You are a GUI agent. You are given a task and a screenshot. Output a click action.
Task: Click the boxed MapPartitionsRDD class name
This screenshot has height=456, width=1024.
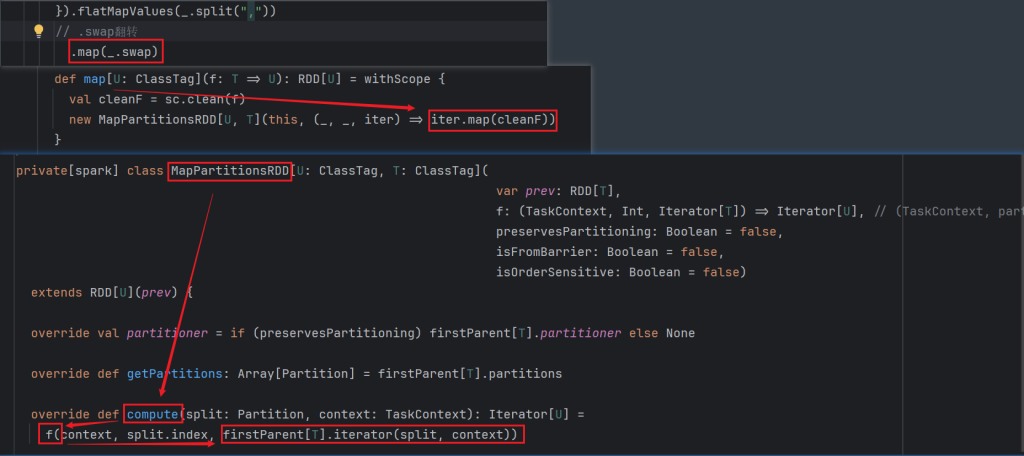[230, 170]
